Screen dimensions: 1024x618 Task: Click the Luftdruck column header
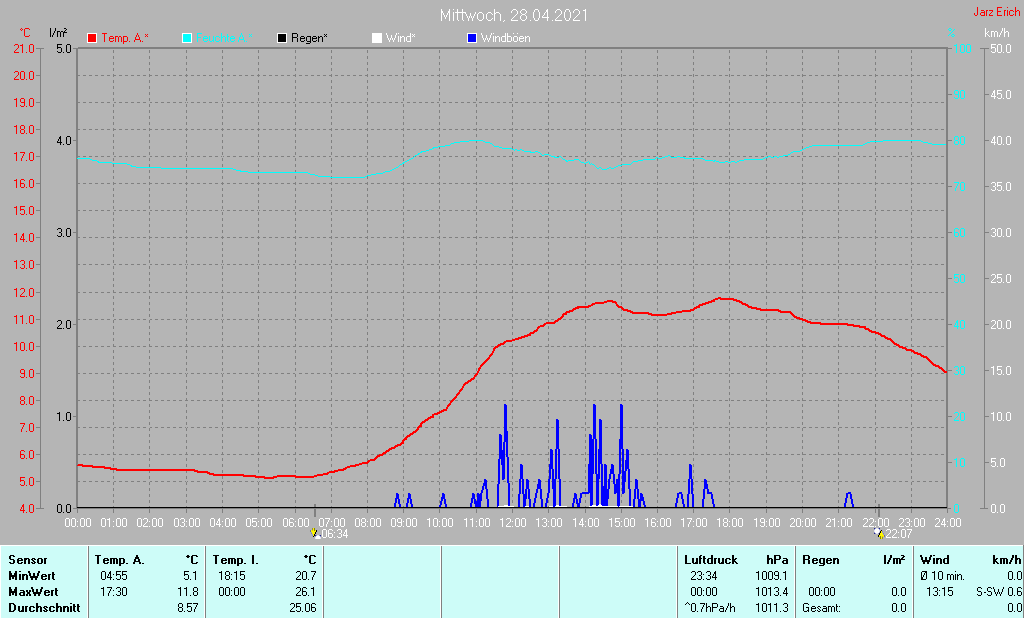(x=711, y=561)
